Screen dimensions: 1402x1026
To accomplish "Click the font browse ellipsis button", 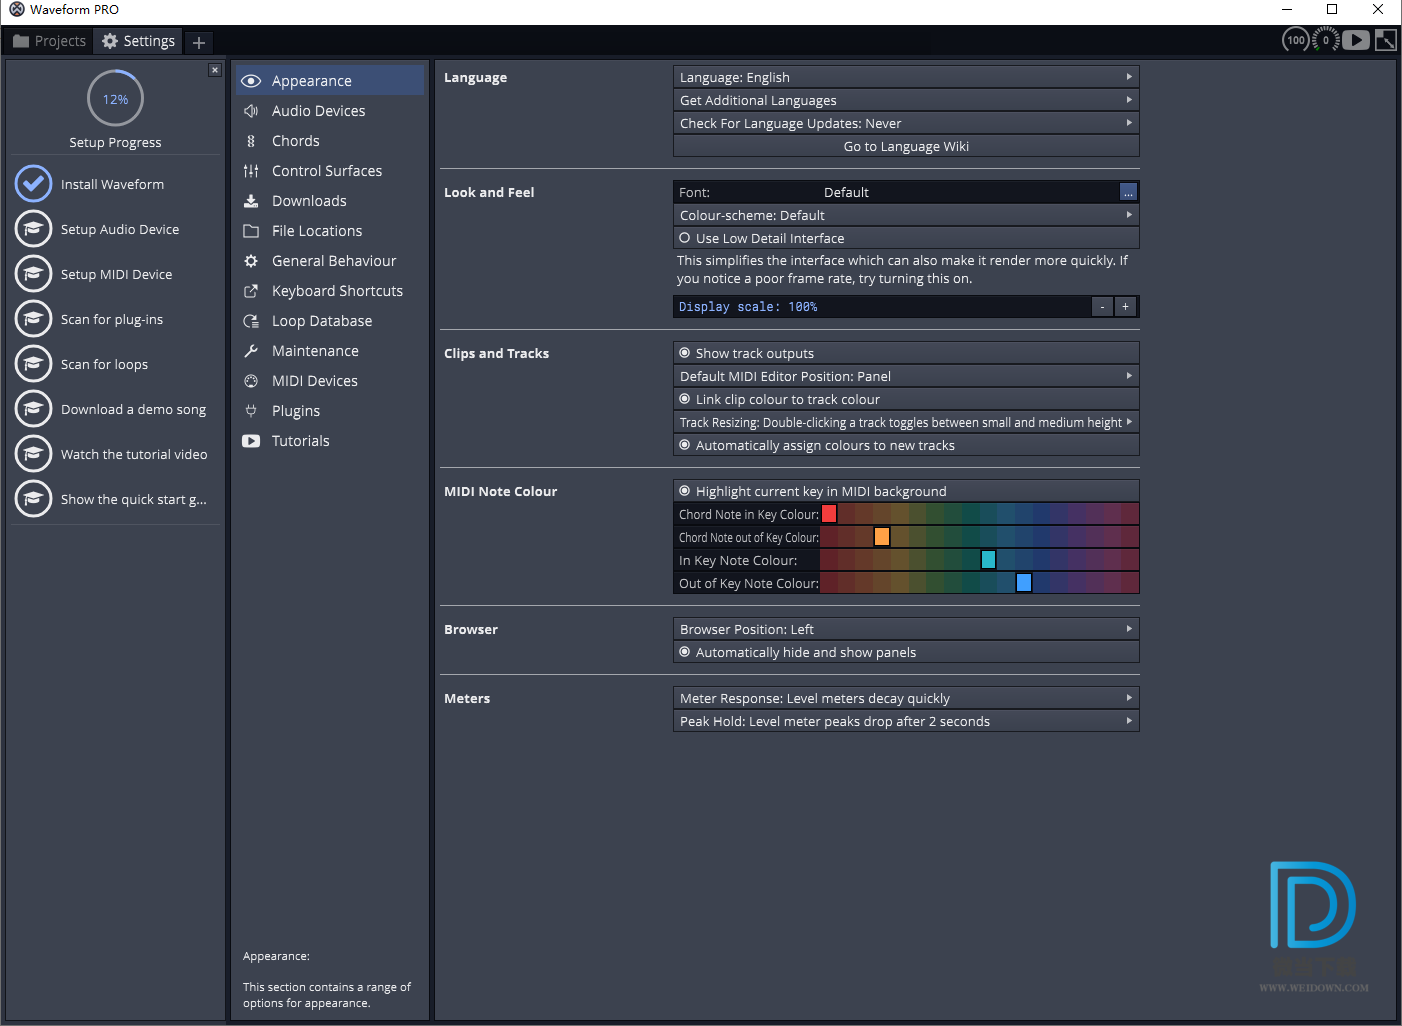I will [x=1128, y=192].
